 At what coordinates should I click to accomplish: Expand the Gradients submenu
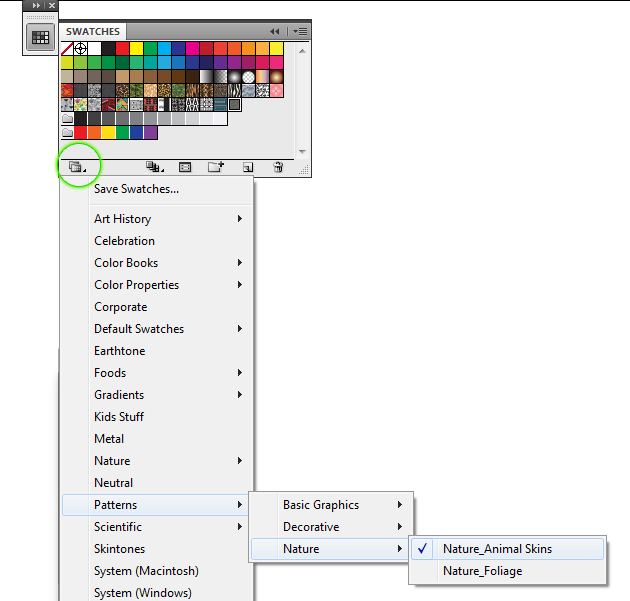point(158,395)
